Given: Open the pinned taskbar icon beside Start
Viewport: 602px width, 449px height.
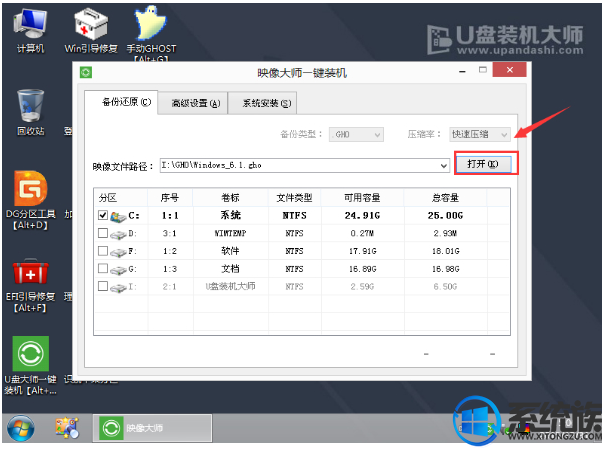Looking at the screenshot, I should (x=68, y=428).
